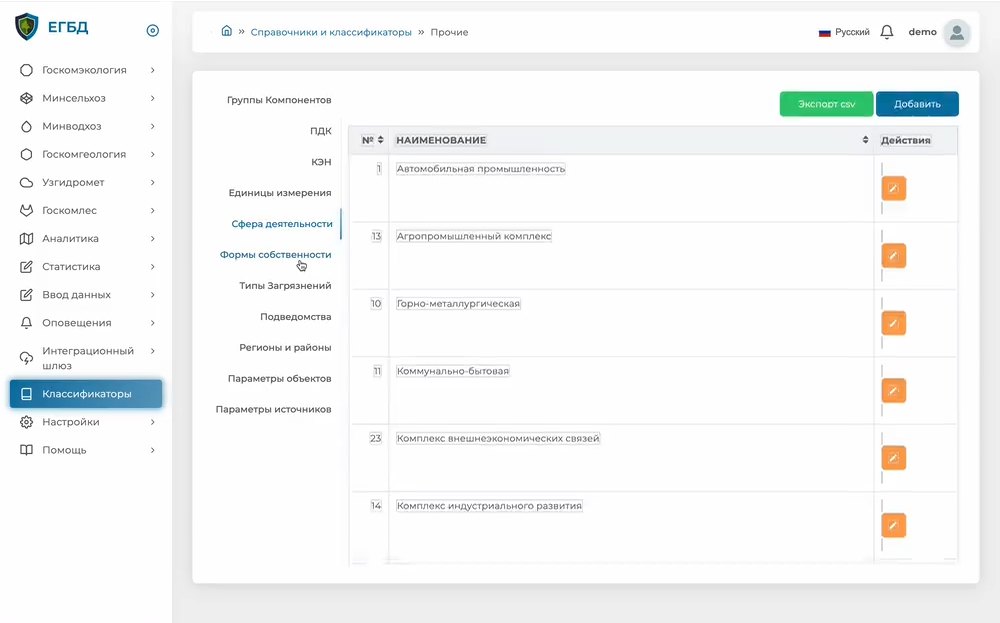This screenshot has width=1000, height=623.
Task: Edit Комплекс внешнеэкономических связей row
Action: [893, 458]
